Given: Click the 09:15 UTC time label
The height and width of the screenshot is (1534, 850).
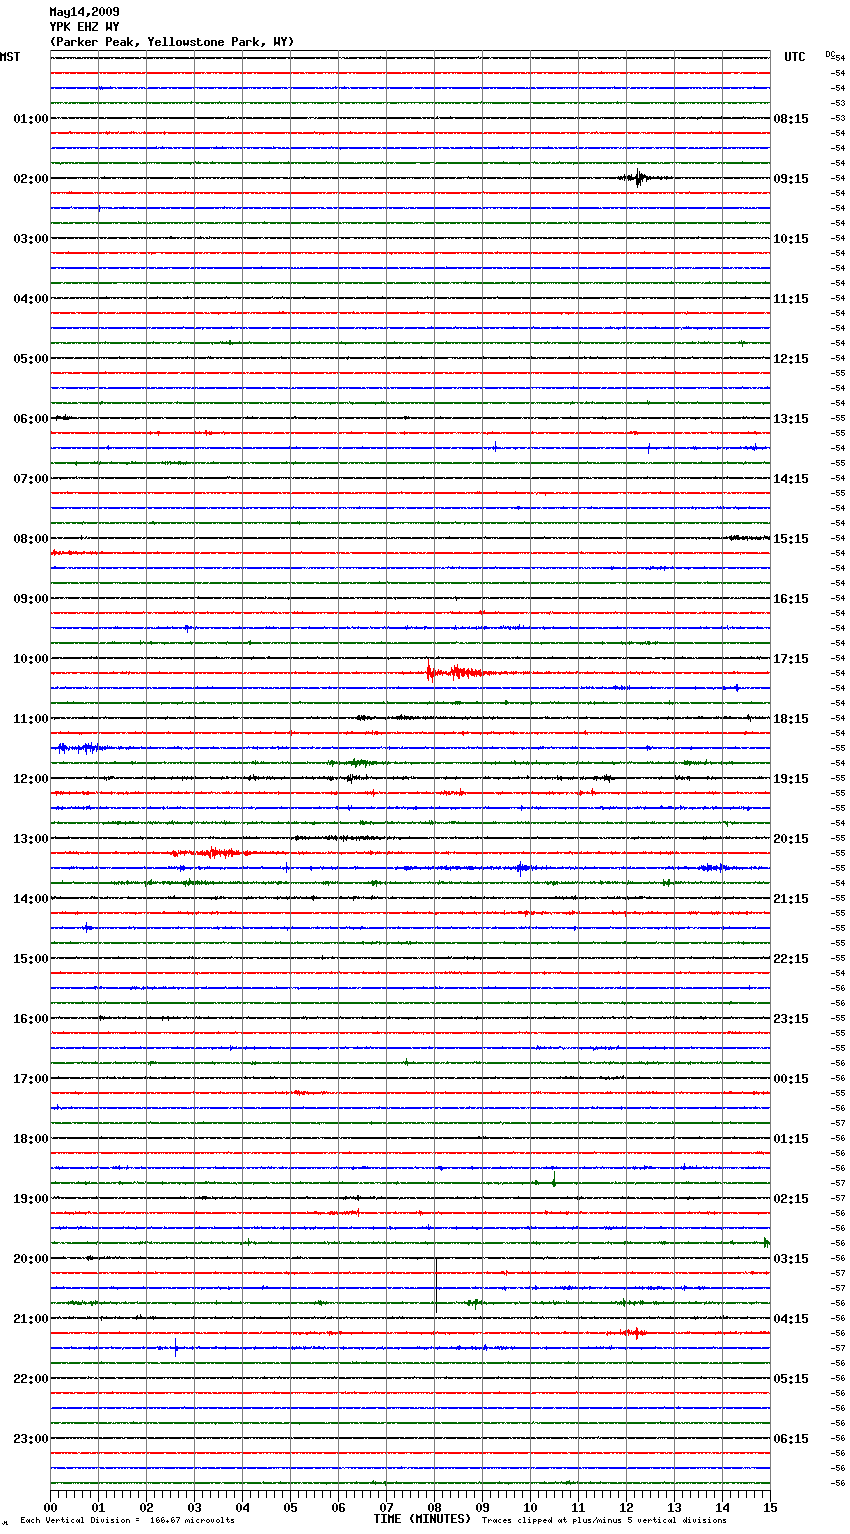Looking at the screenshot, I should 791,179.
